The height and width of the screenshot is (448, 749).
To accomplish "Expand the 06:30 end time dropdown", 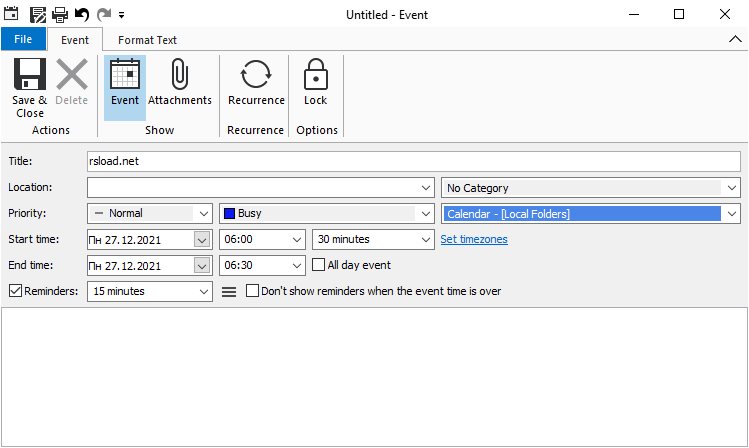I will click(297, 266).
